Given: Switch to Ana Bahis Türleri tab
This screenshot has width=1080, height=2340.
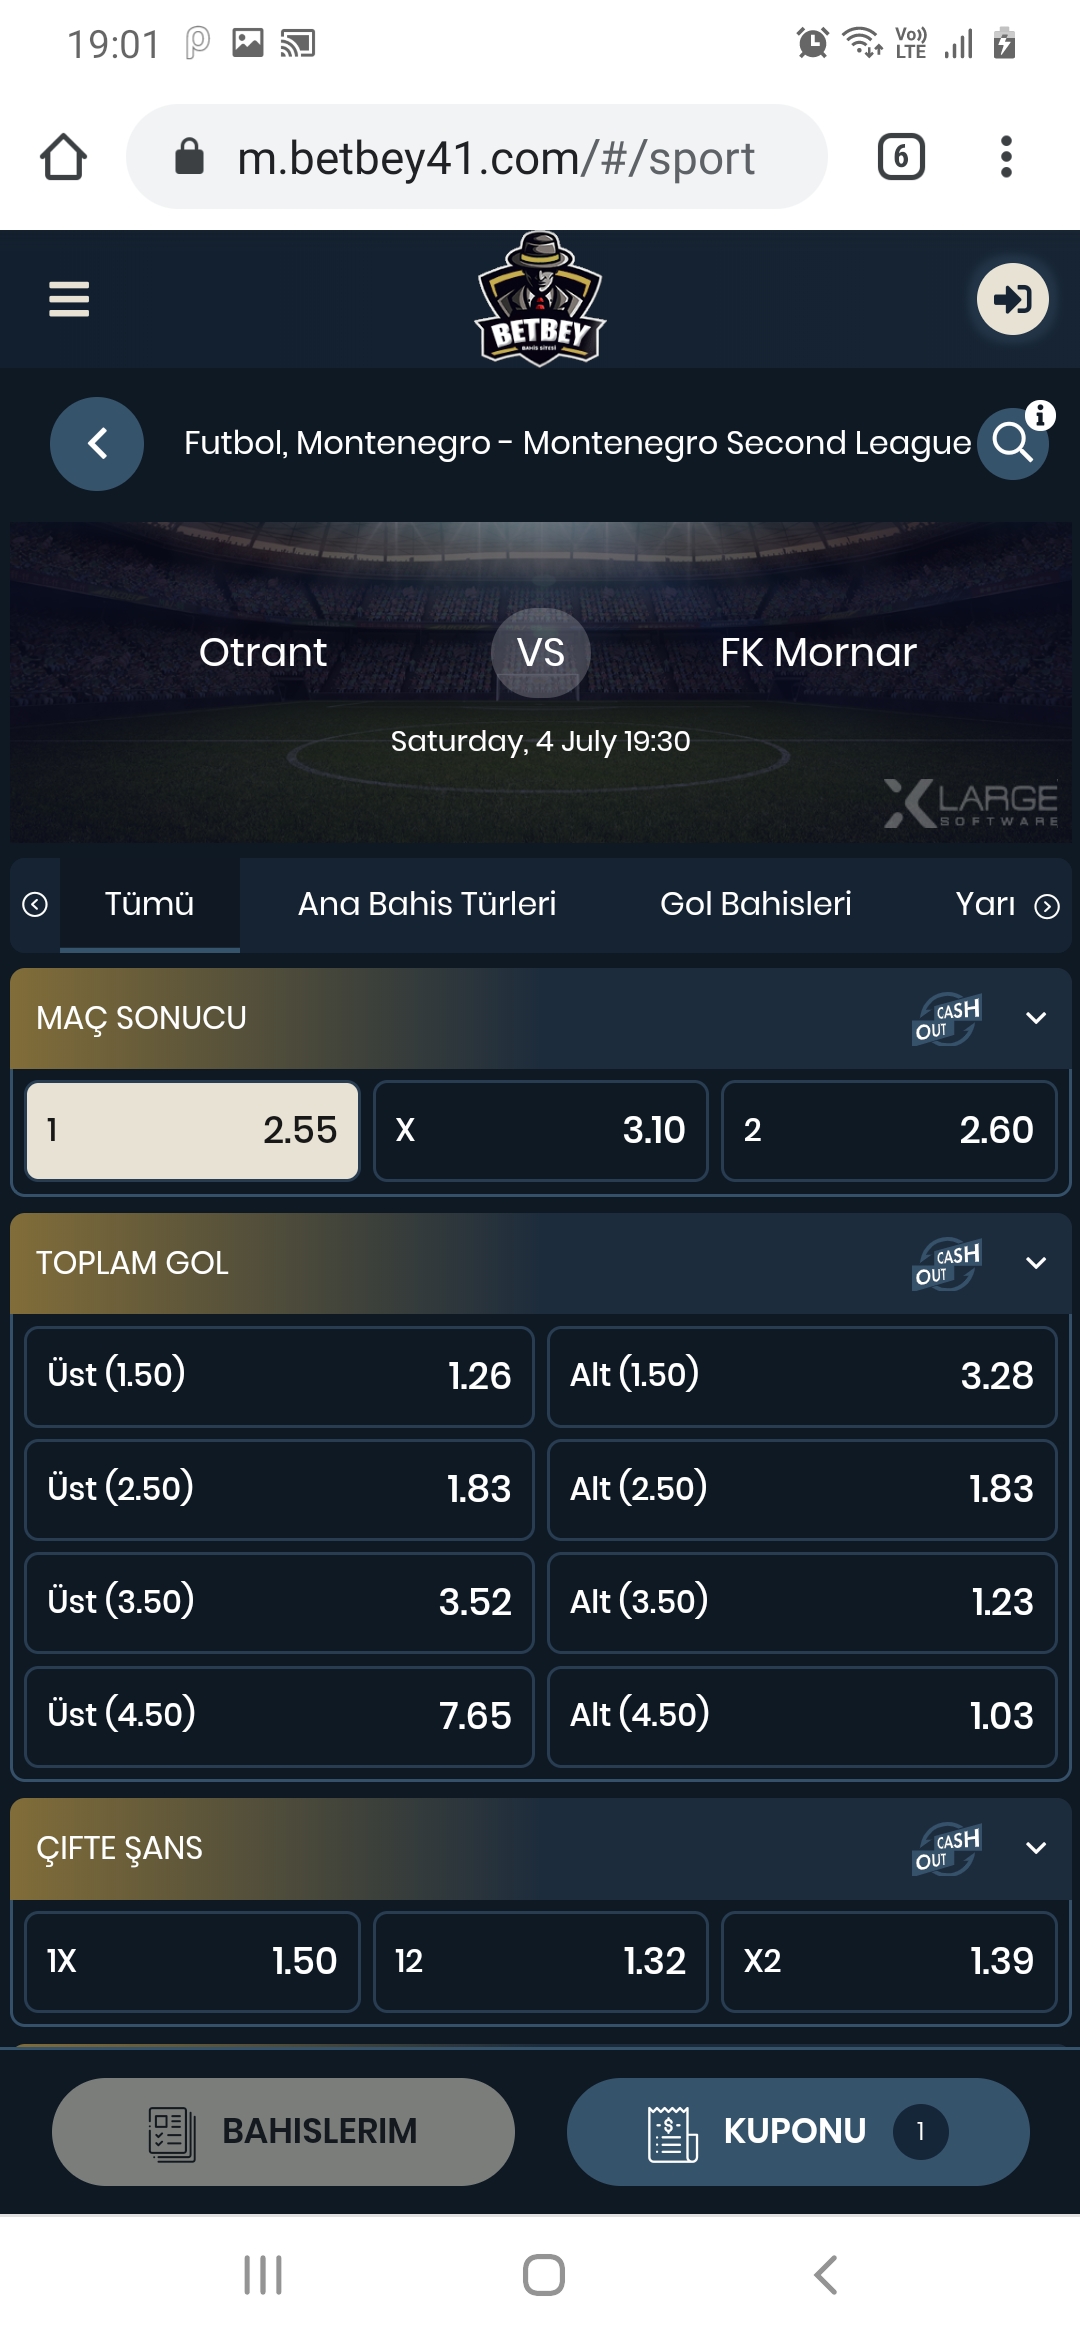Looking at the screenshot, I should [x=427, y=904].
